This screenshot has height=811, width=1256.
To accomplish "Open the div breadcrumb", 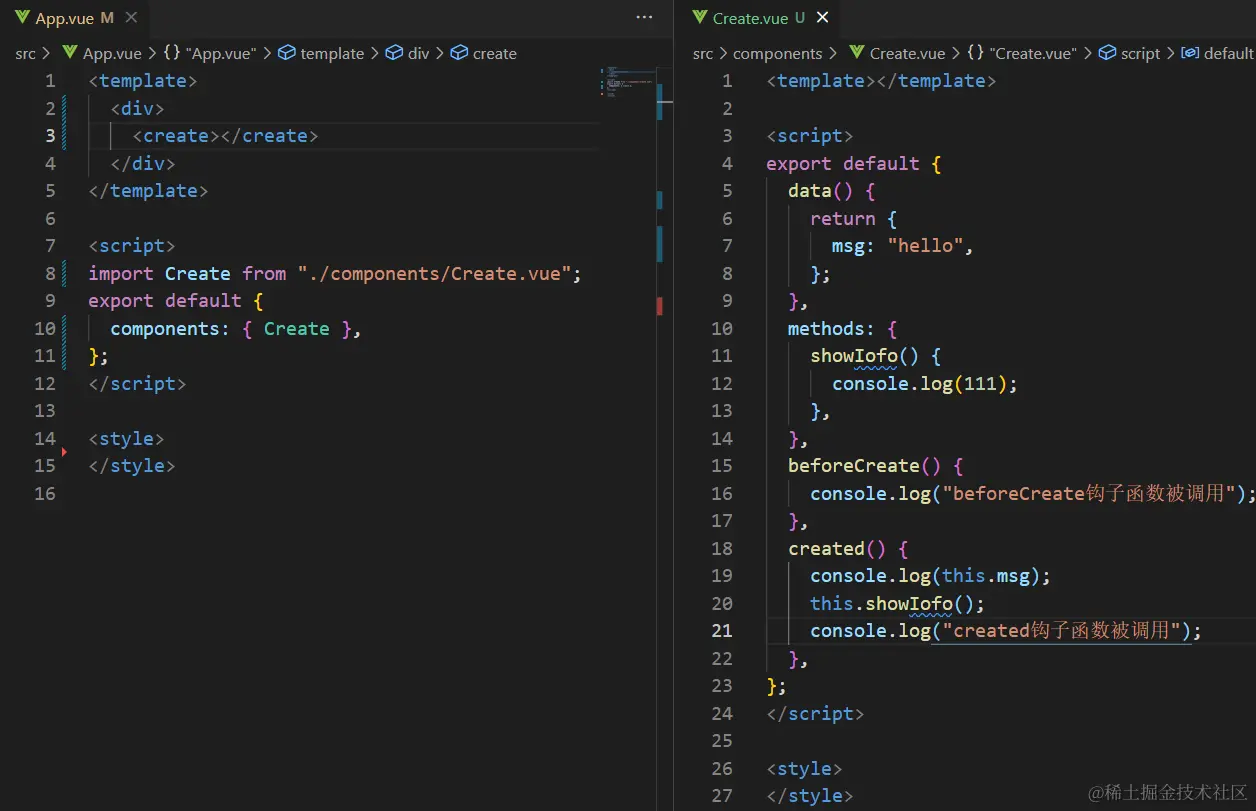I will tap(418, 53).
